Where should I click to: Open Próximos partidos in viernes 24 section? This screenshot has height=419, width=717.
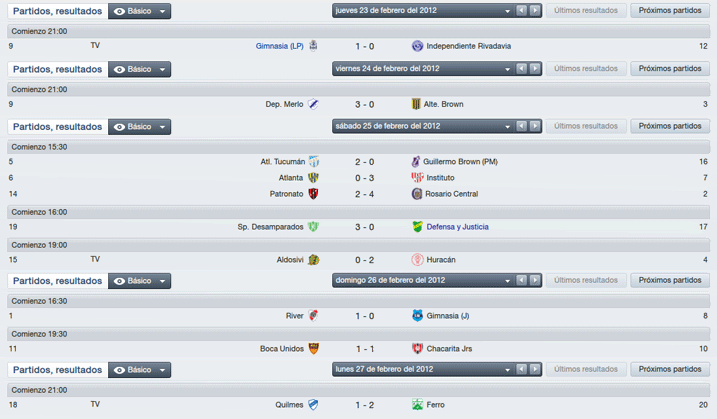pos(670,69)
